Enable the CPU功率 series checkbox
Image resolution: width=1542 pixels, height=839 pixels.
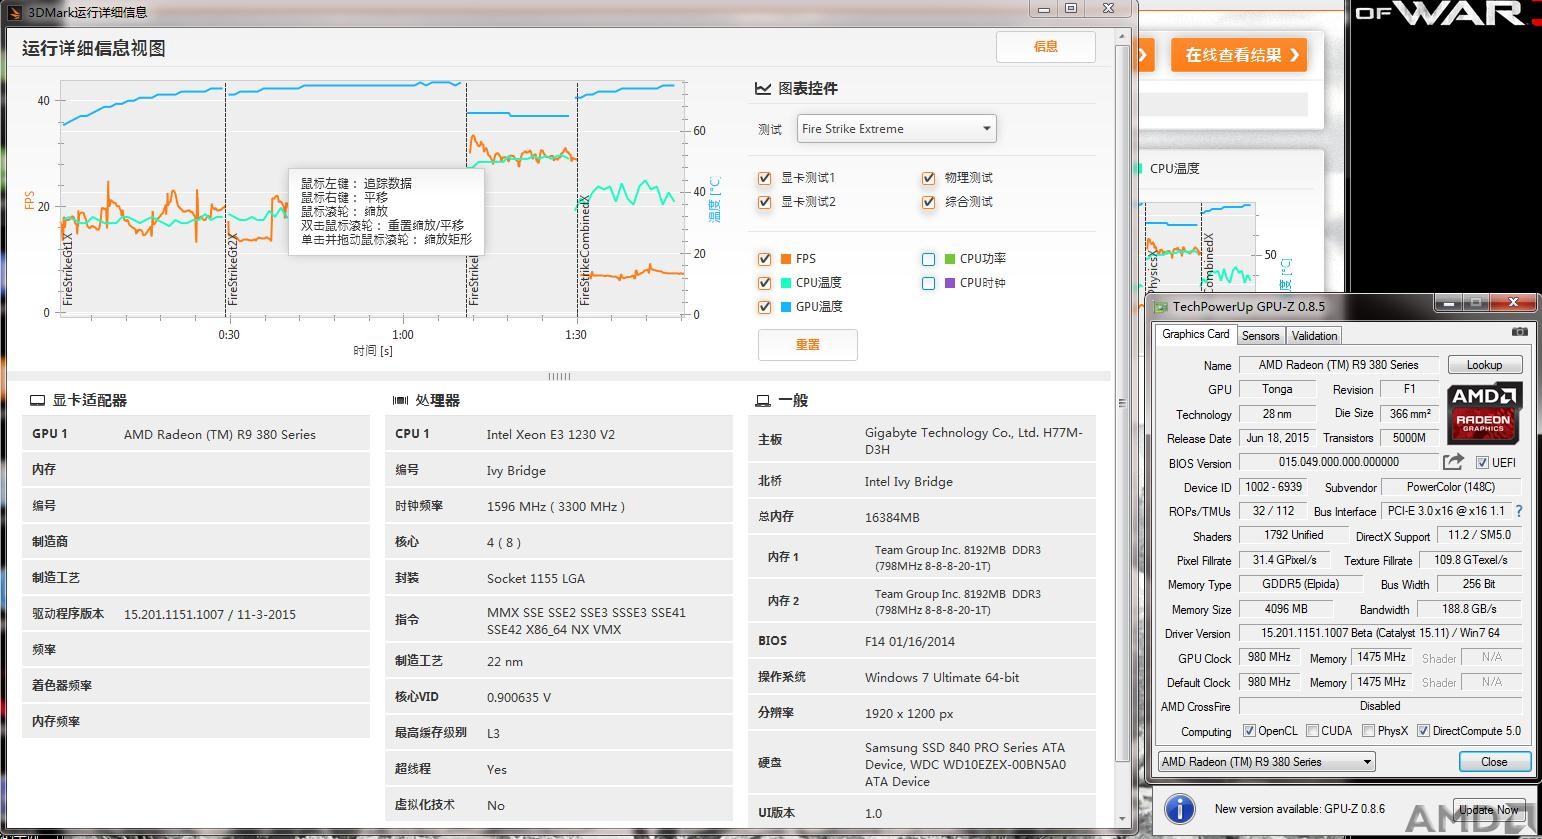tap(929, 259)
